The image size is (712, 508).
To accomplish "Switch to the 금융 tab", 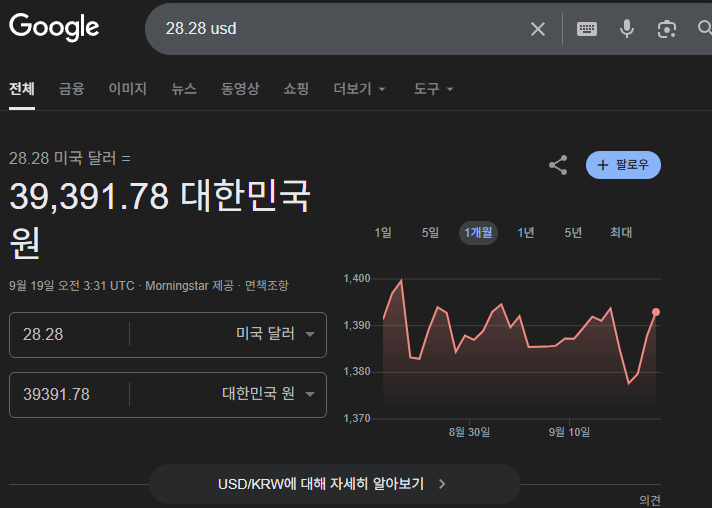I will pyautogui.click(x=71, y=89).
